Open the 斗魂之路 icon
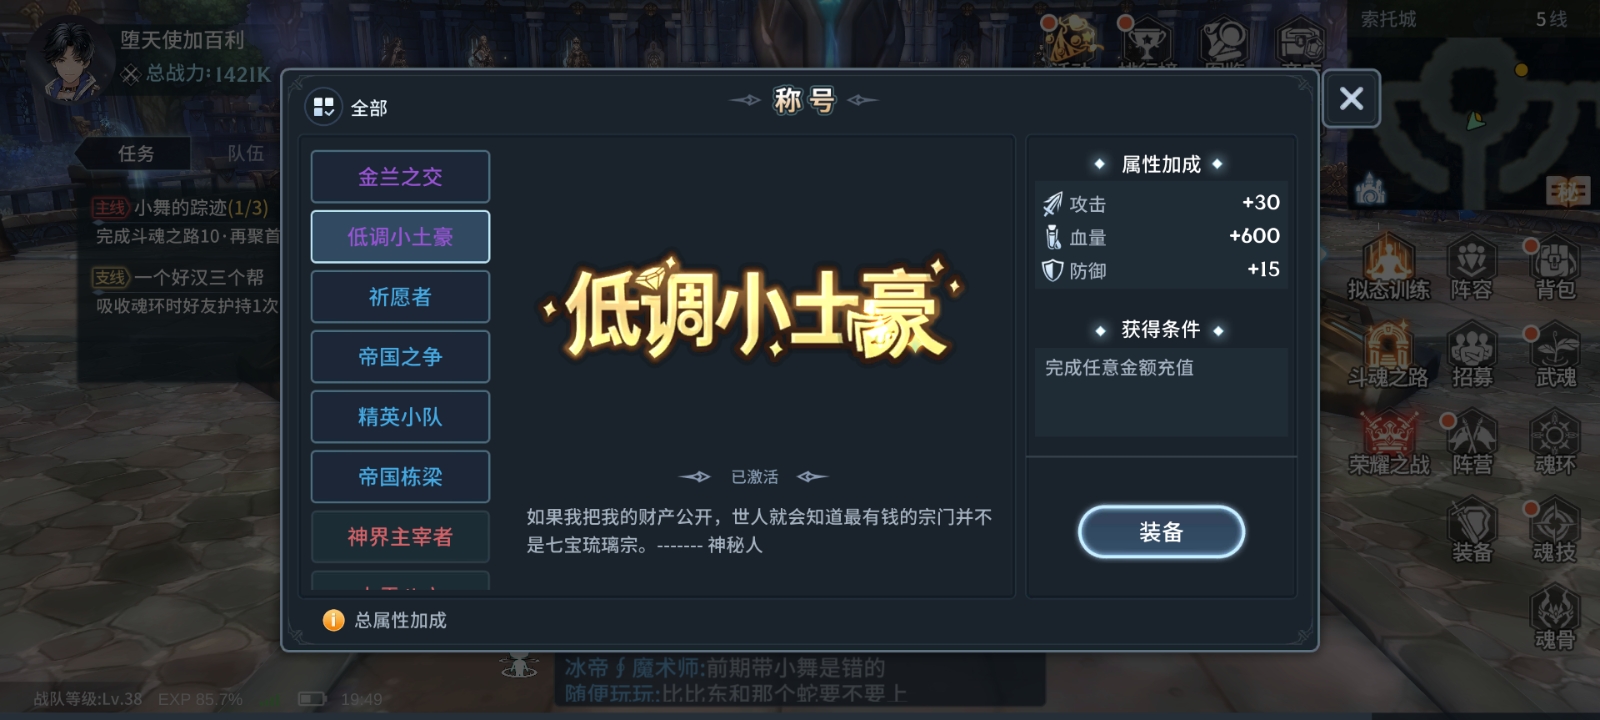The width and height of the screenshot is (1600, 720). click(x=1388, y=356)
